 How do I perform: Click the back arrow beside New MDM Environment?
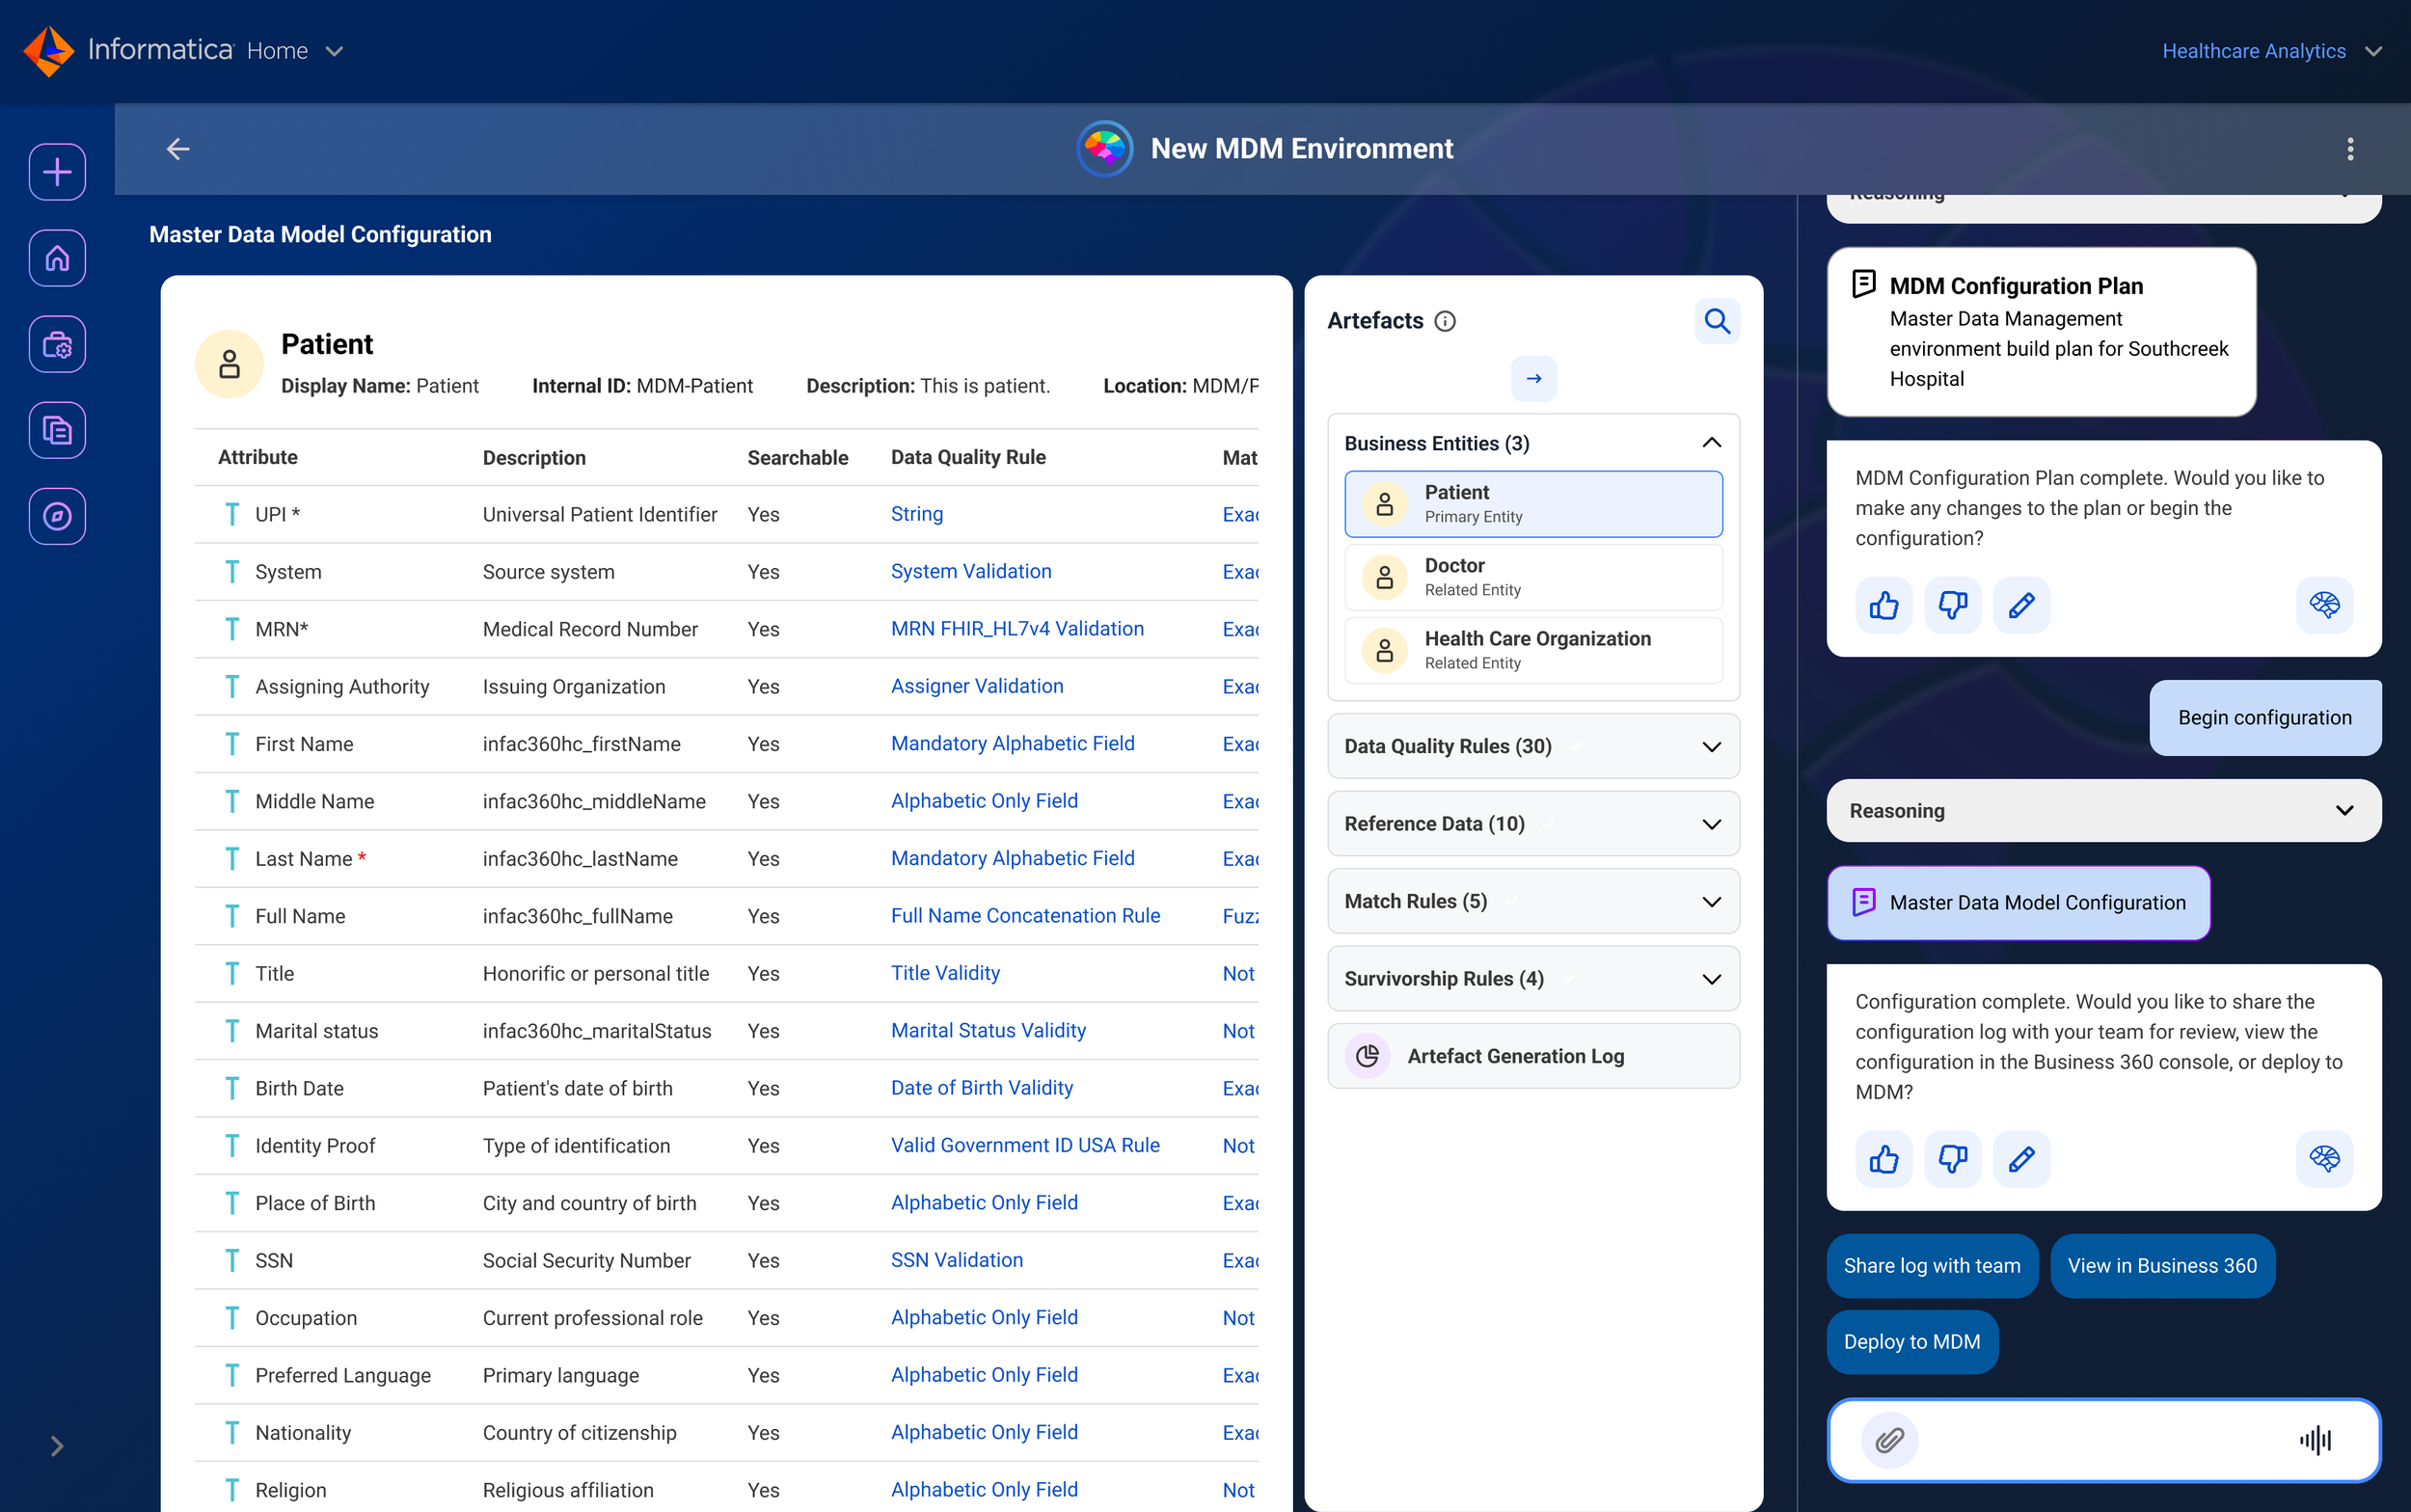click(178, 149)
